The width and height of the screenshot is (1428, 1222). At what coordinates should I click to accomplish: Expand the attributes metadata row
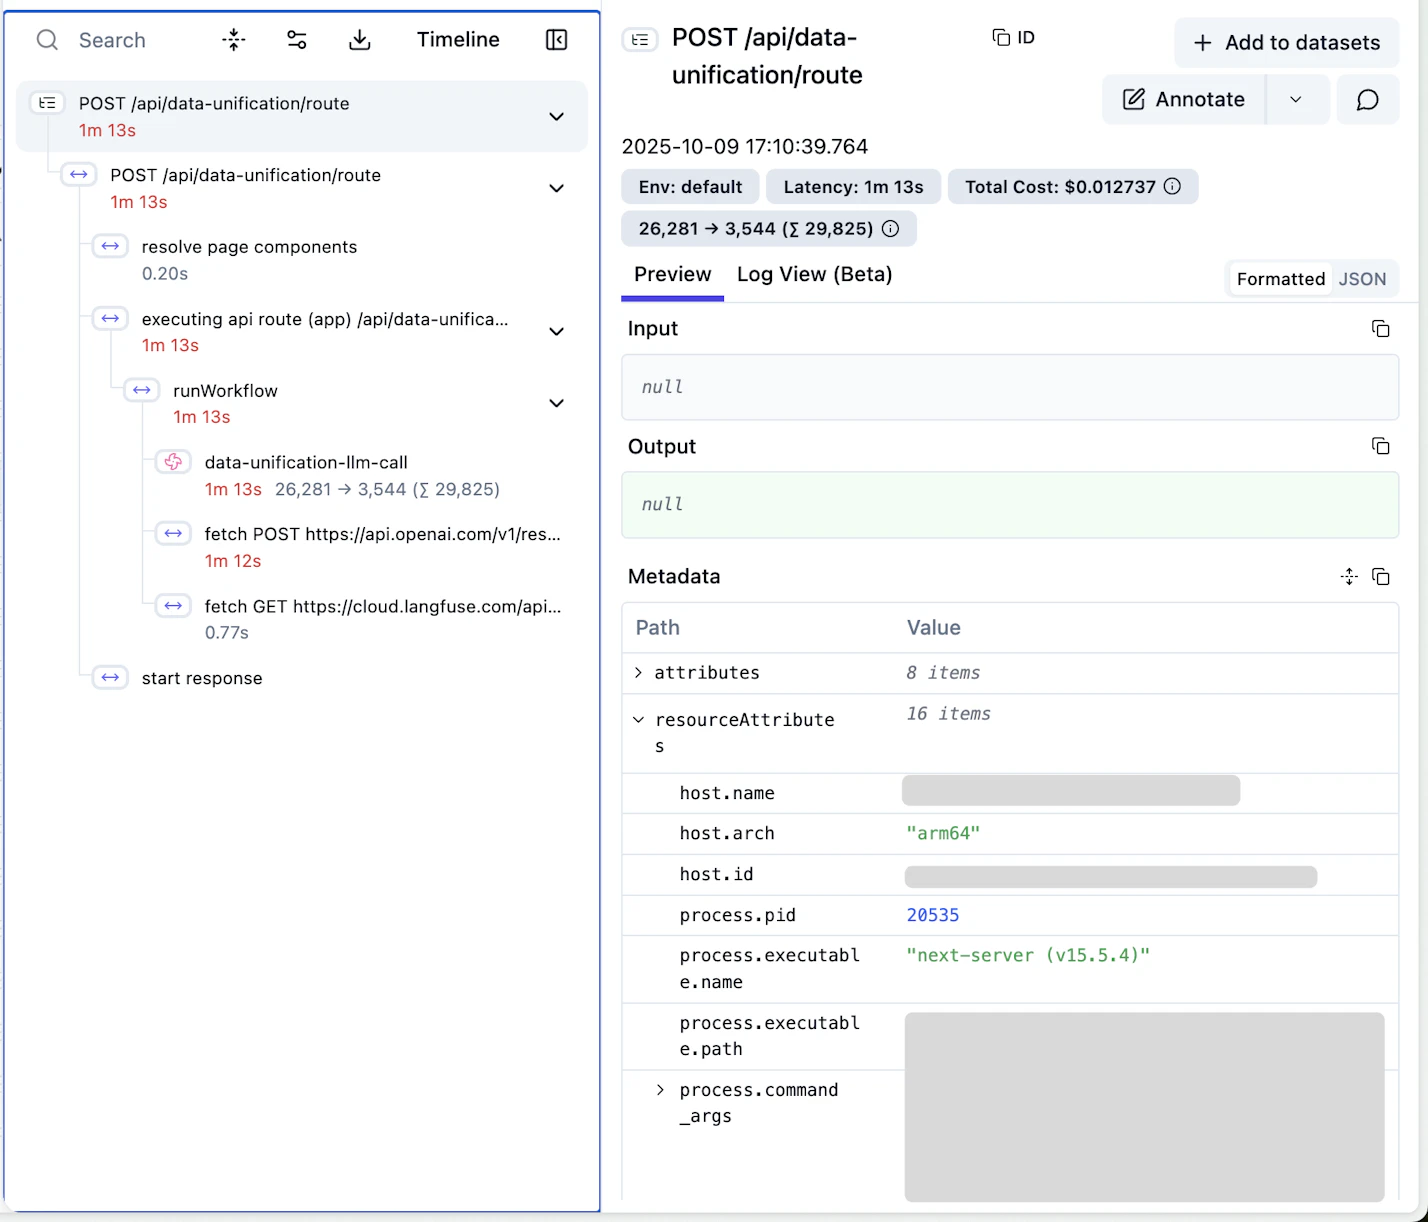[x=639, y=673]
